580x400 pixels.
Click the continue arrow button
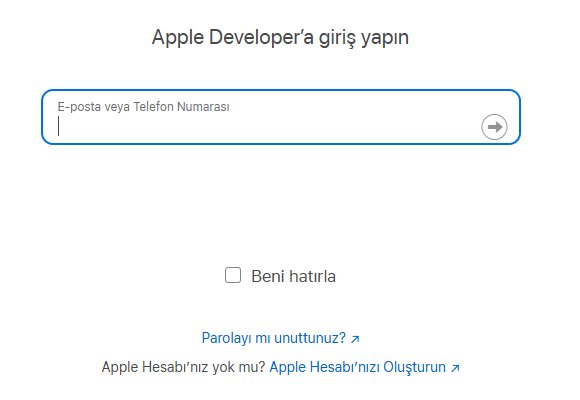point(494,127)
